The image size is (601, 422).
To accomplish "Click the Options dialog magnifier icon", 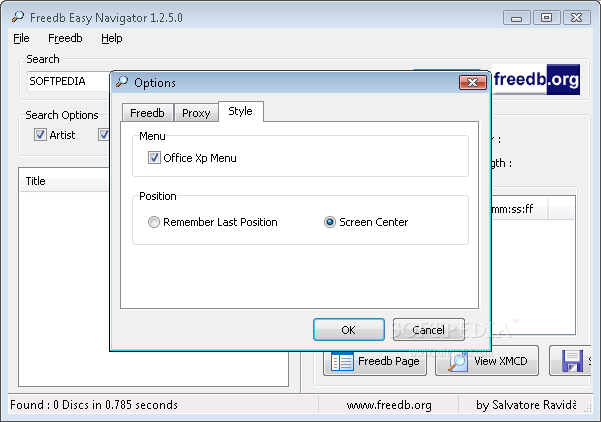I will point(122,82).
